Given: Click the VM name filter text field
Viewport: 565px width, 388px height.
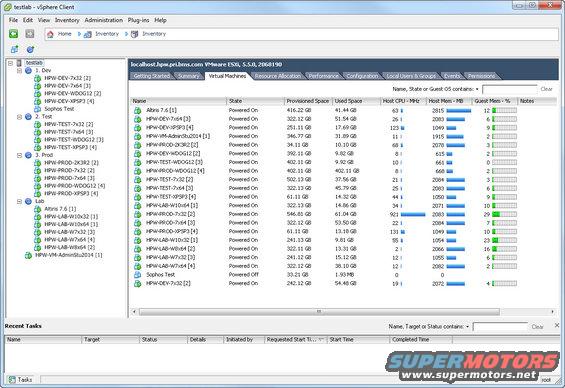Looking at the screenshot, I should 509,89.
